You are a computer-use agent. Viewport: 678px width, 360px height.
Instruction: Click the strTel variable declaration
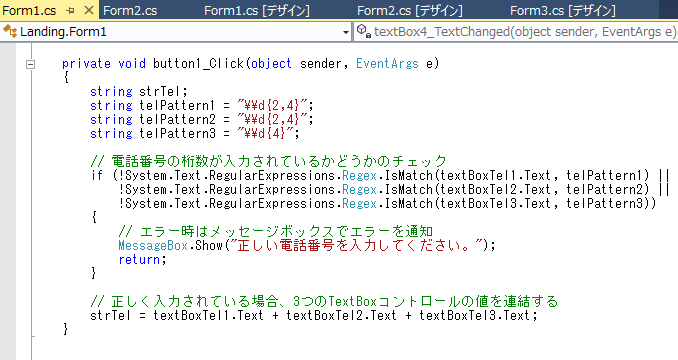point(139,92)
